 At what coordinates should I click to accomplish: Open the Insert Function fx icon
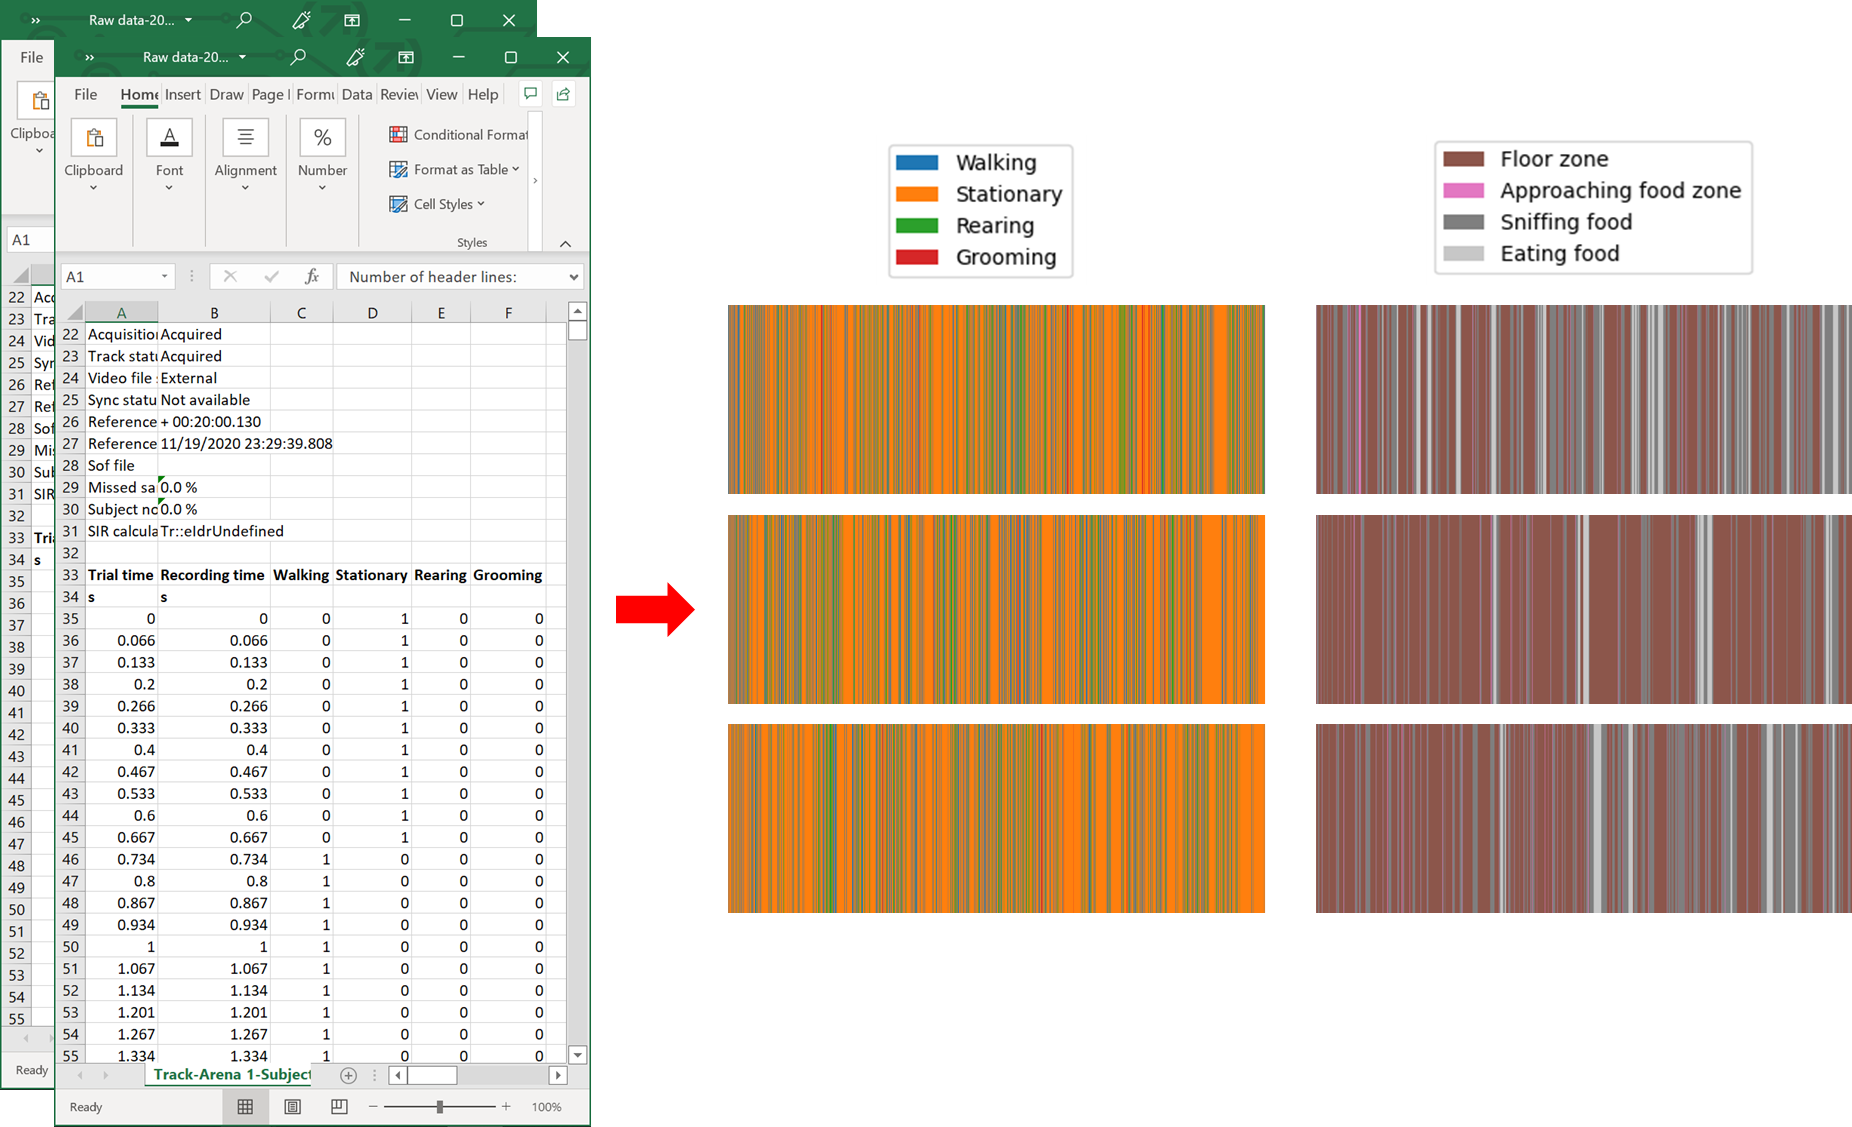313,276
